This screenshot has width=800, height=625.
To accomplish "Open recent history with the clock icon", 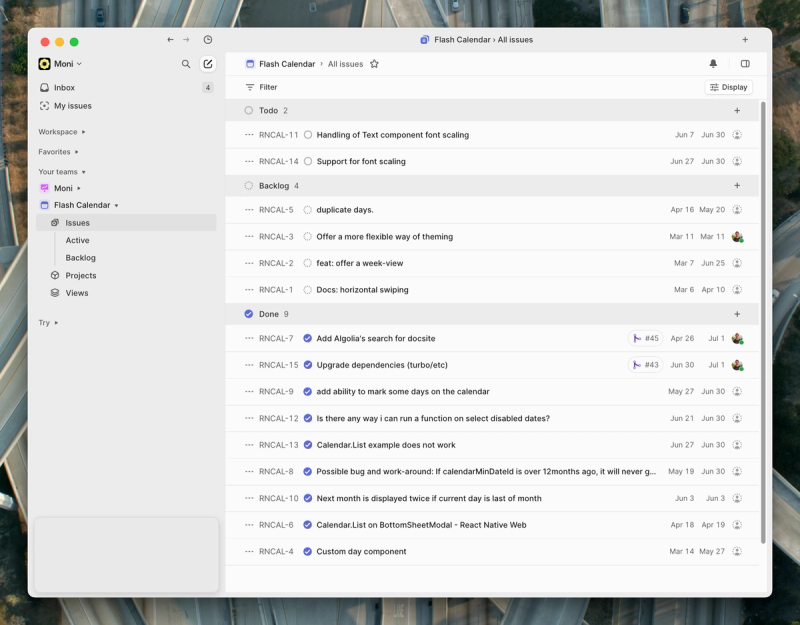I will coord(206,40).
